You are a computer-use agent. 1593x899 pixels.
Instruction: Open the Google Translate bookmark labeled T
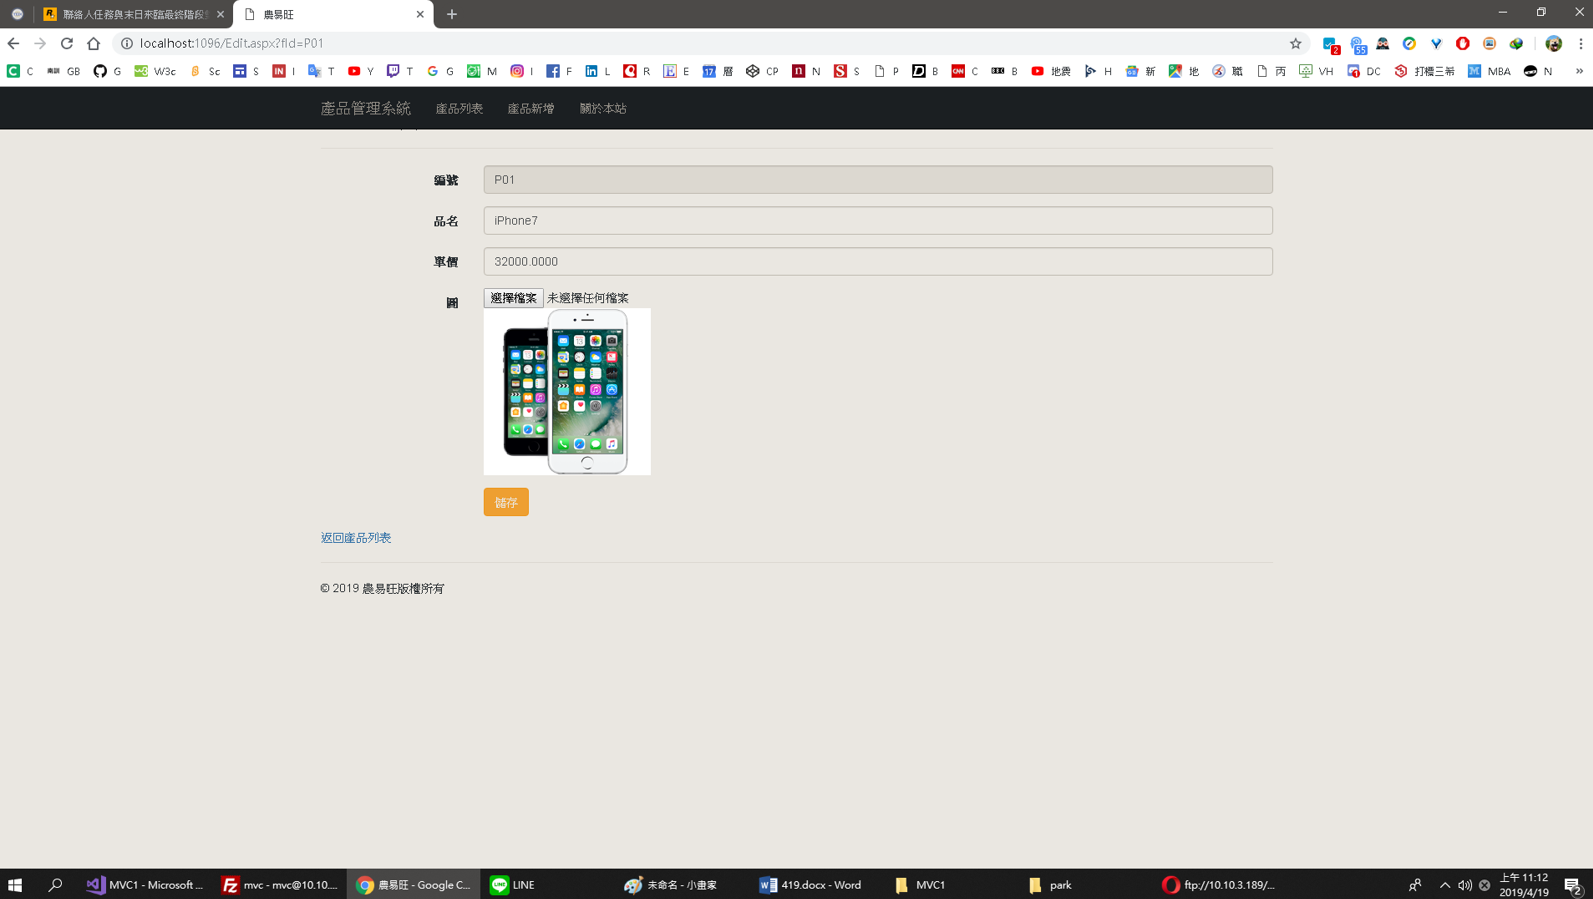pos(321,71)
